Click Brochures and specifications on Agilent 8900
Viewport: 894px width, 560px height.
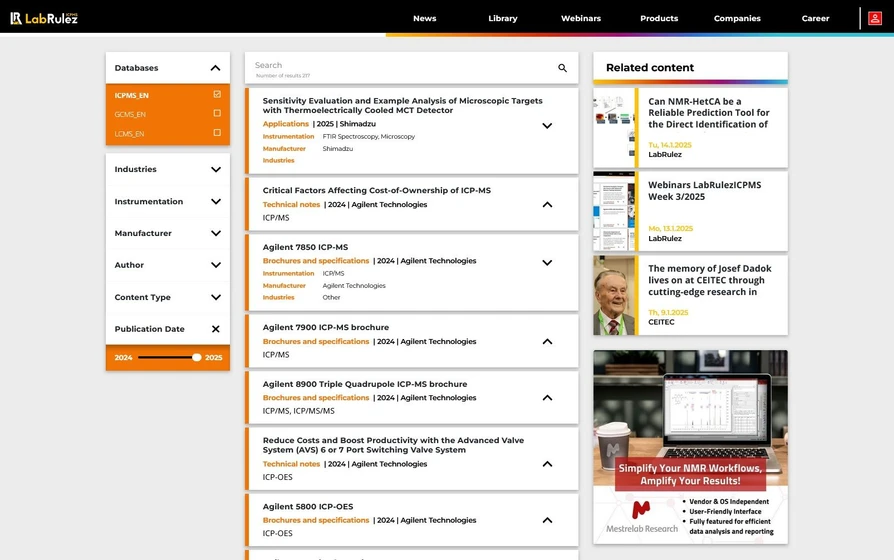pos(316,397)
